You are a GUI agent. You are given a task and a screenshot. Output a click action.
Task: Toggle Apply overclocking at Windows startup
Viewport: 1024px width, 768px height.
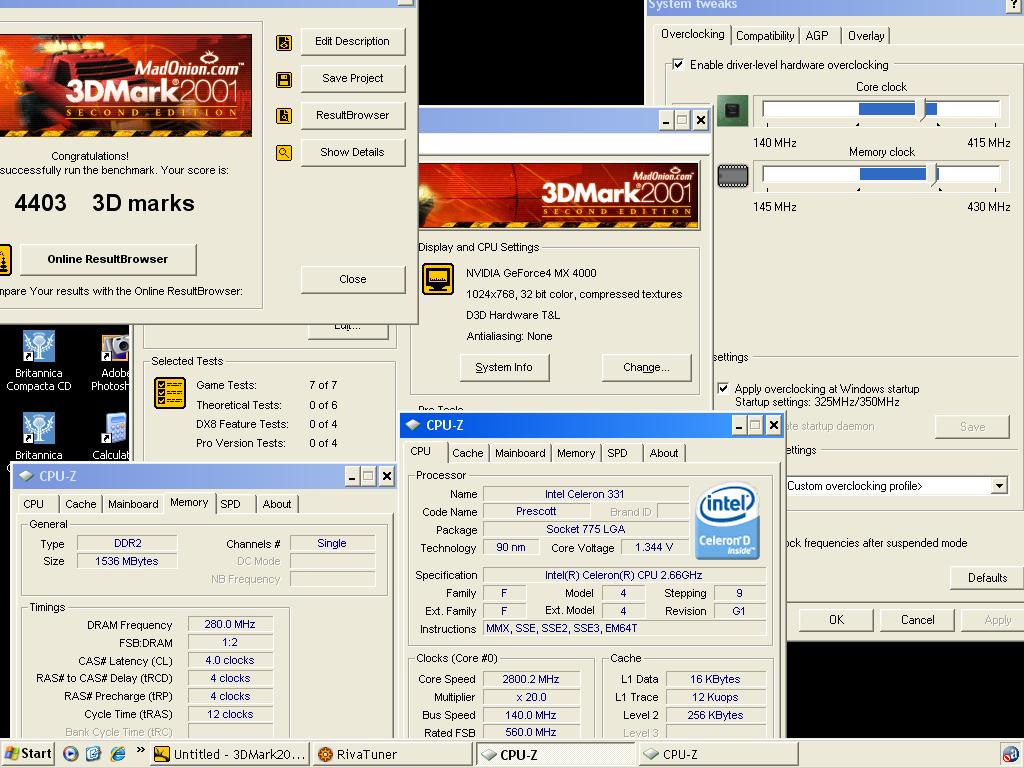tap(723, 389)
